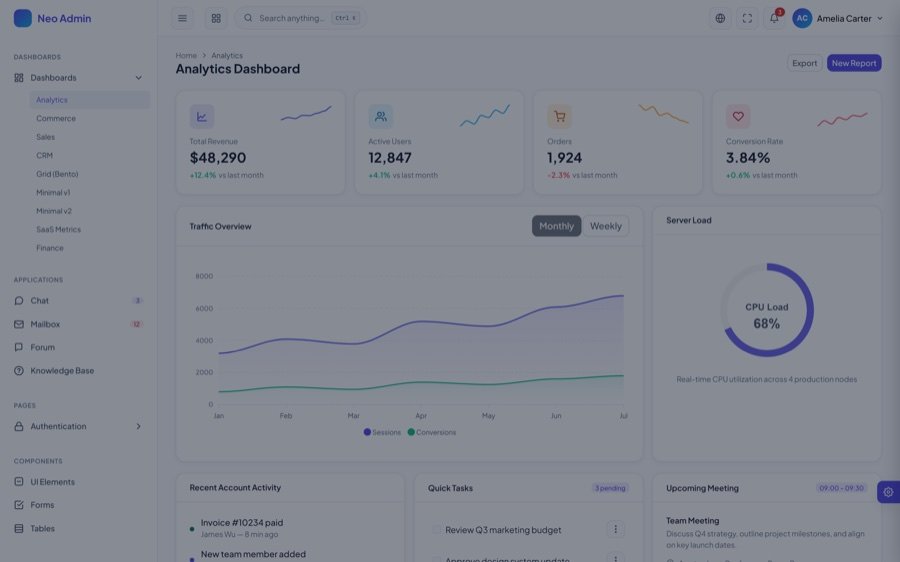Click the AC user avatar
The image size is (900, 562).
pos(802,18)
